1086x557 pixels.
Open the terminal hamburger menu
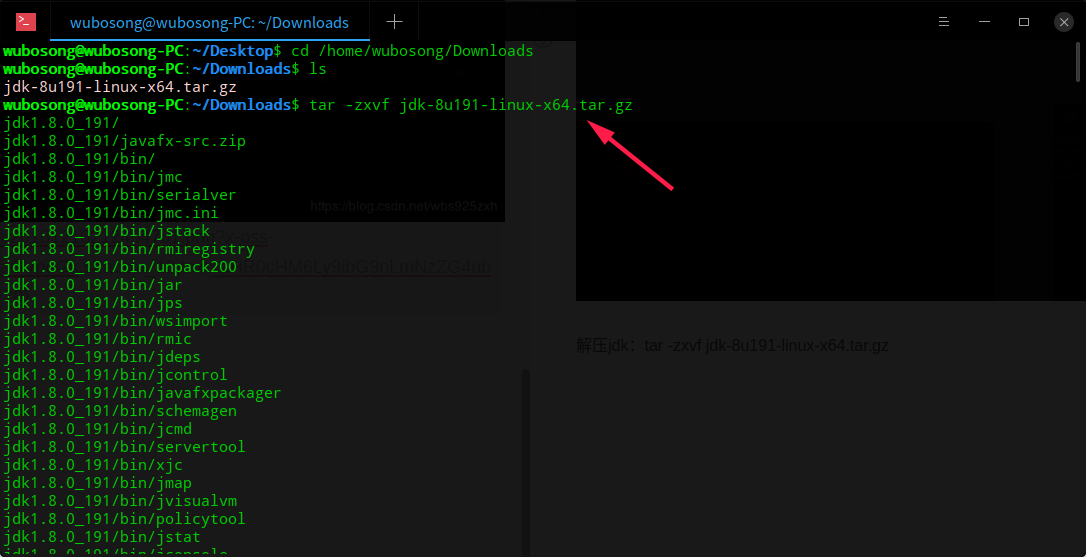click(943, 22)
